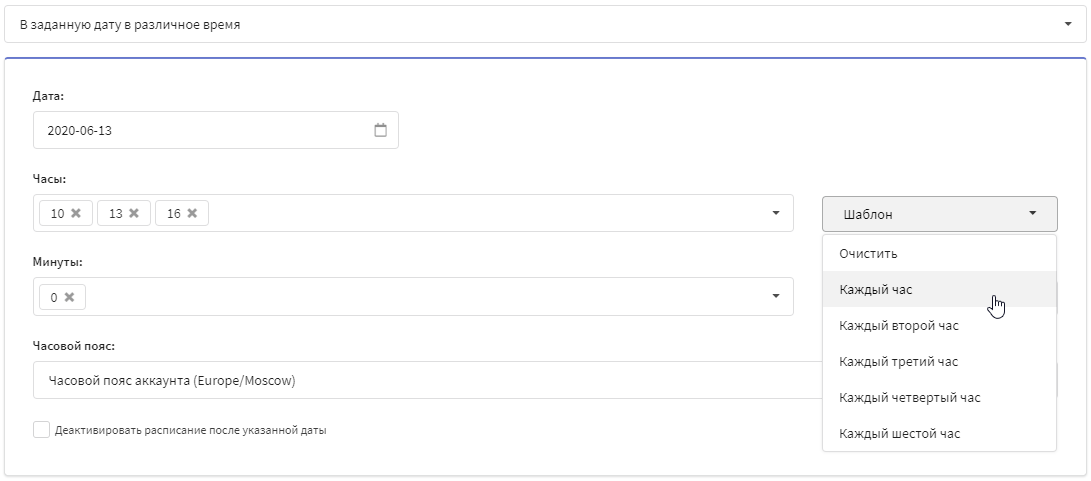Click empty area in minutes tag field

tap(424, 297)
